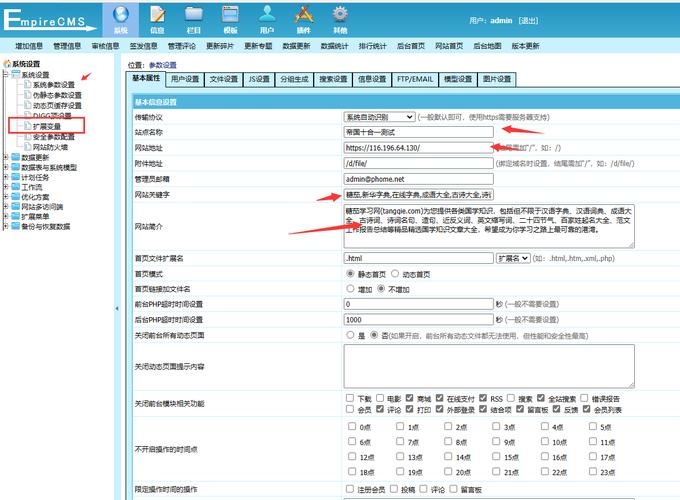Open the 扩展名 dropdown beside file extension field
Image resolution: width=680 pixels, height=500 pixels.
tap(512, 257)
